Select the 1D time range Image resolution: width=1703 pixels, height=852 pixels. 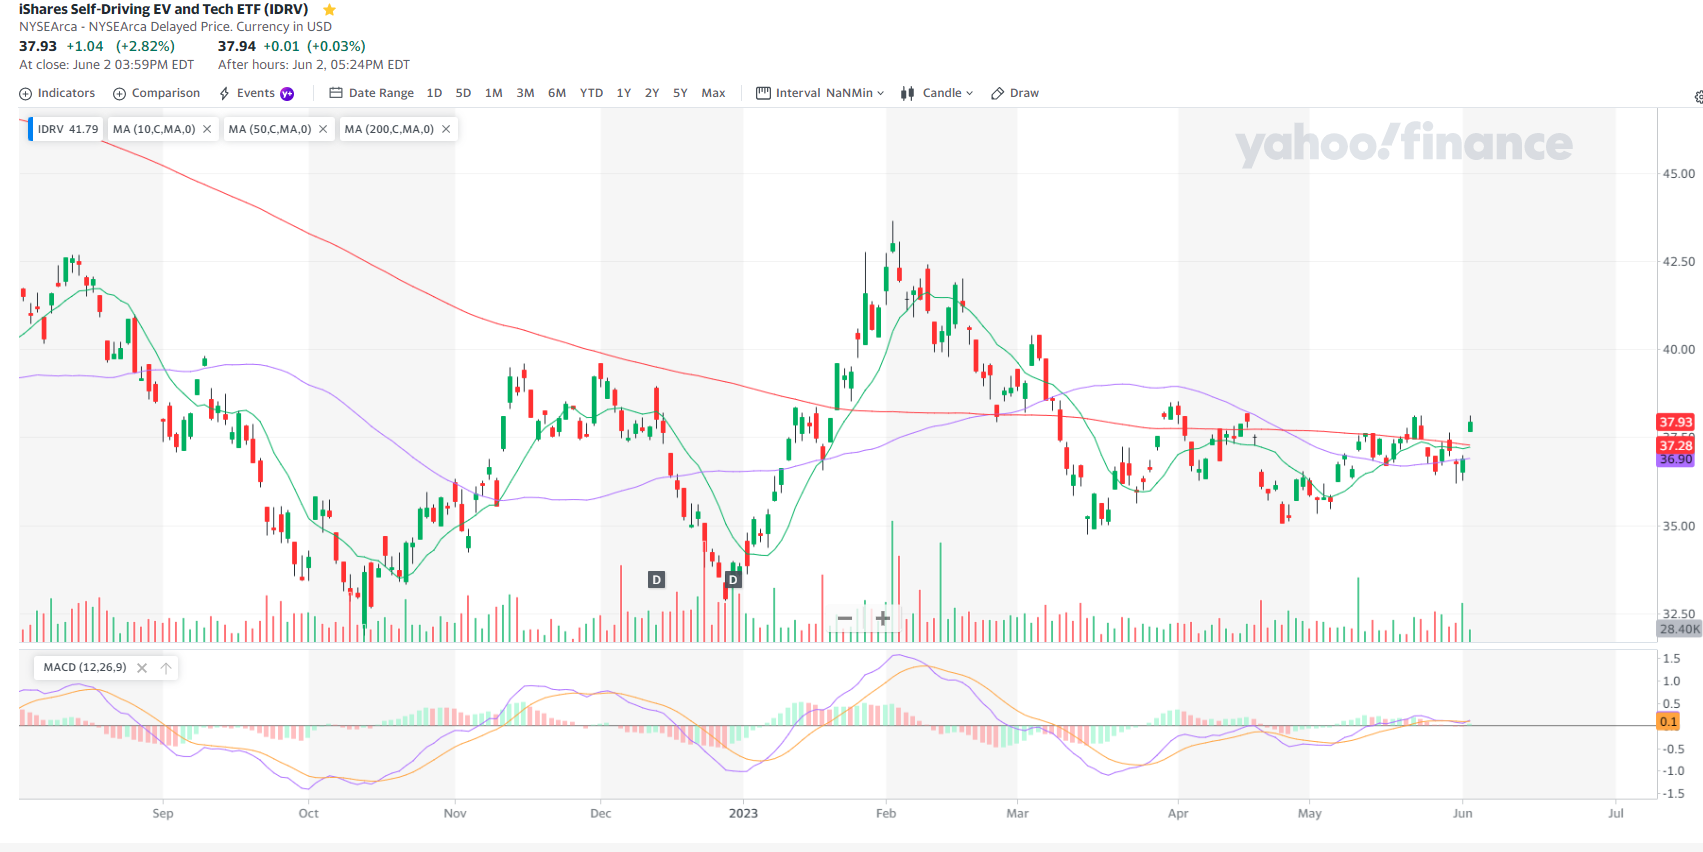click(x=434, y=93)
